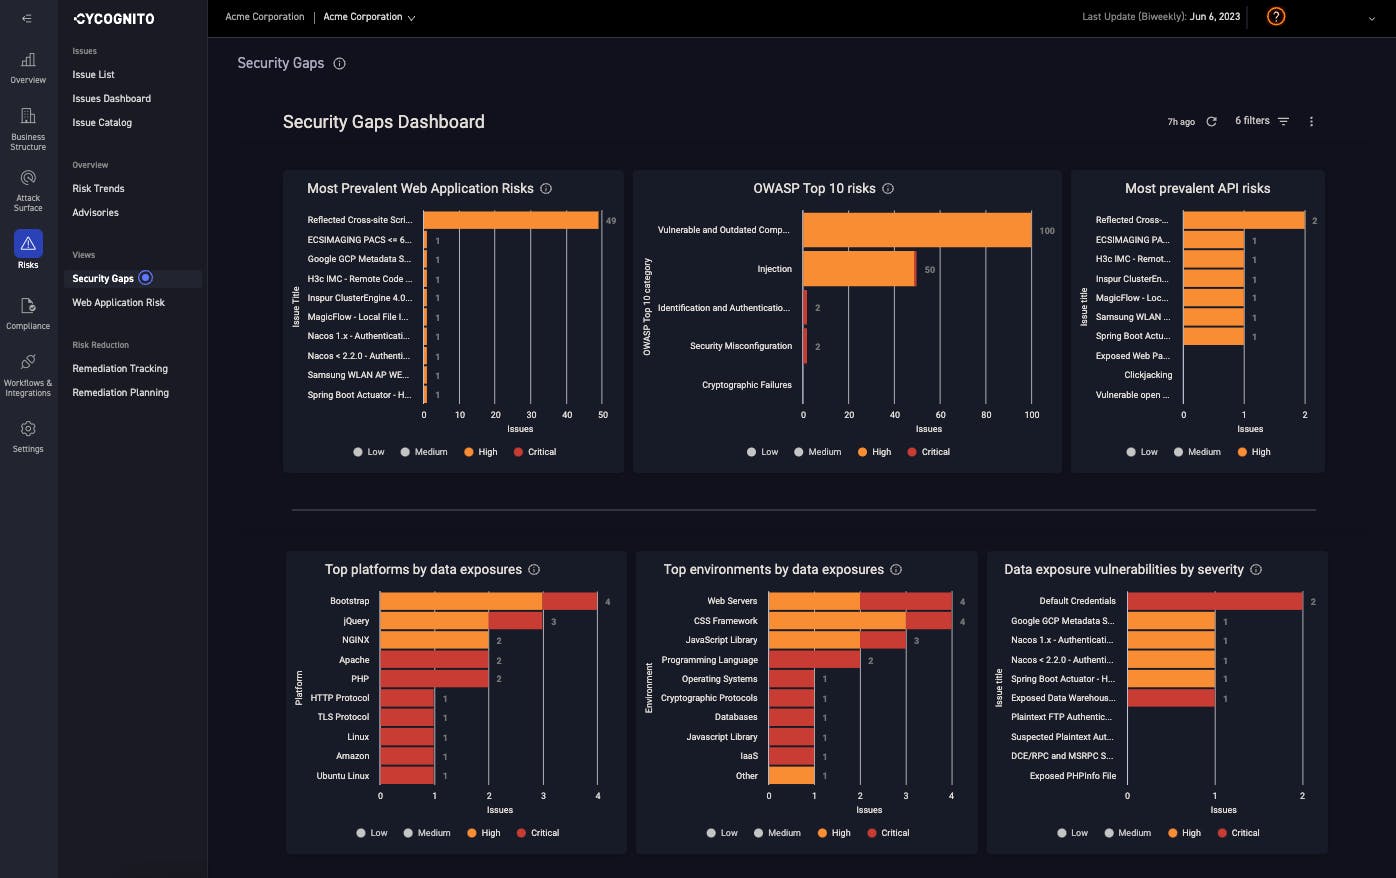Viewport: 1396px width, 878px height.
Task: Refresh the dashboard with reload icon
Action: [x=1211, y=122]
